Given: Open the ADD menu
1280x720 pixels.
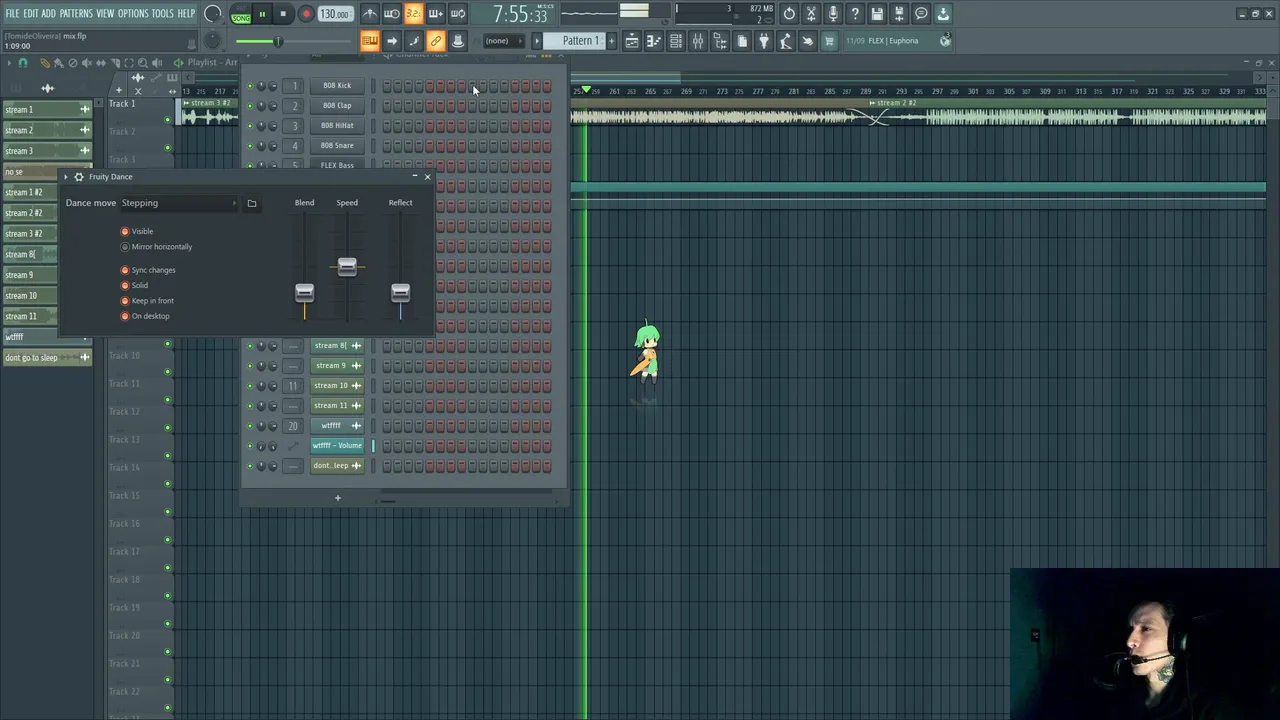Looking at the screenshot, I should [x=48, y=13].
